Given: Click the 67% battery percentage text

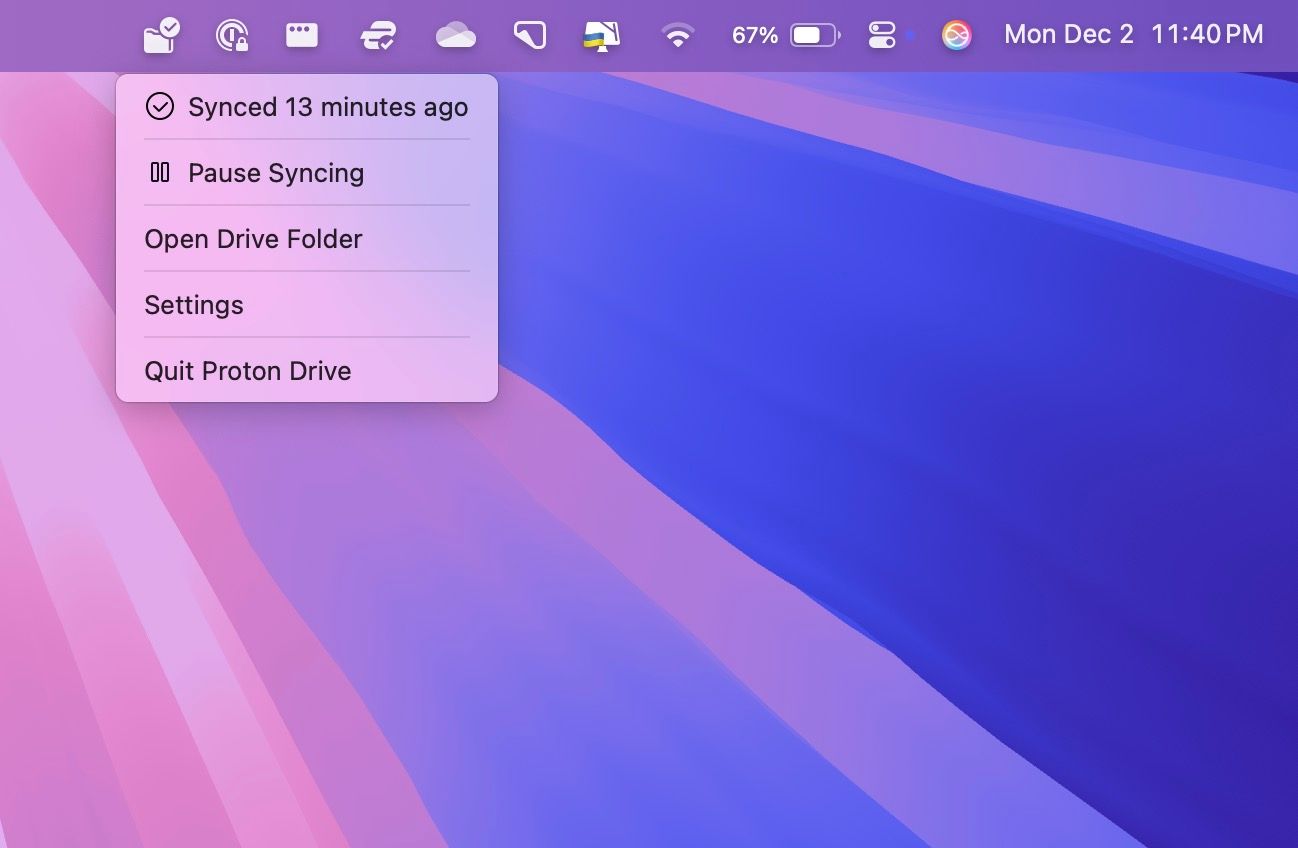Looking at the screenshot, I should coord(754,36).
